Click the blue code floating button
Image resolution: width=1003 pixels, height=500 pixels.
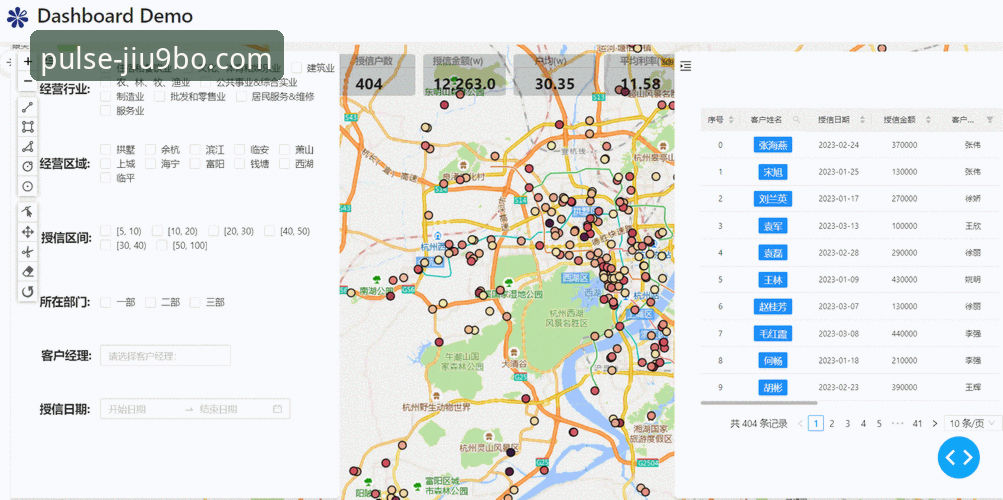coord(958,457)
